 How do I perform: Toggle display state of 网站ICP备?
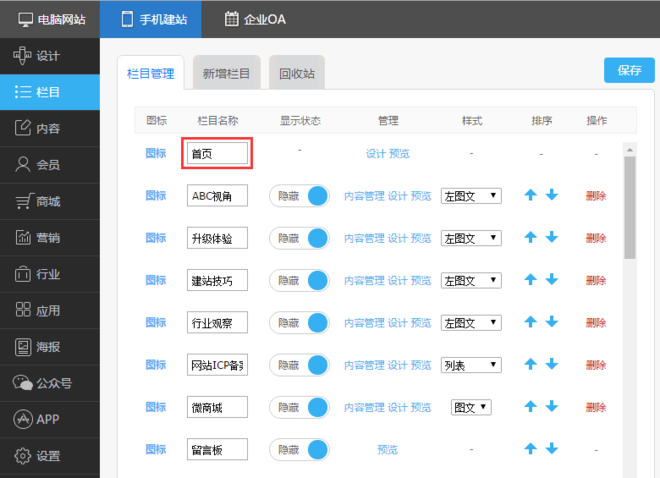coord(299,365)
